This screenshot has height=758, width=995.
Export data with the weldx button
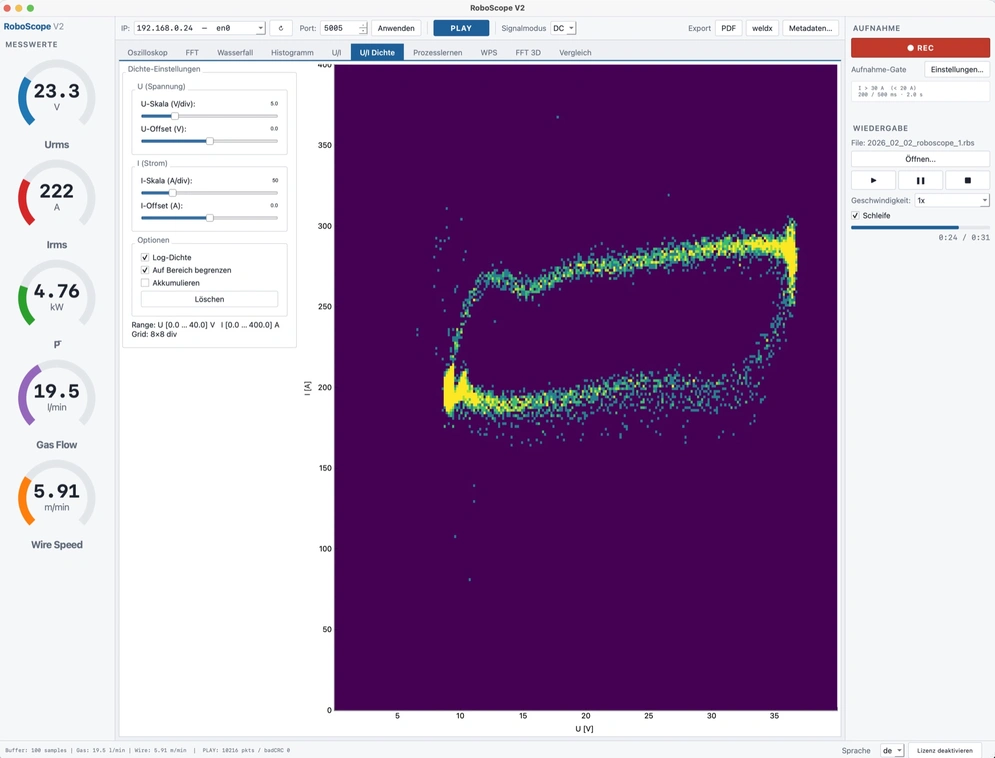pyautogui.click(x=762, y=28)
